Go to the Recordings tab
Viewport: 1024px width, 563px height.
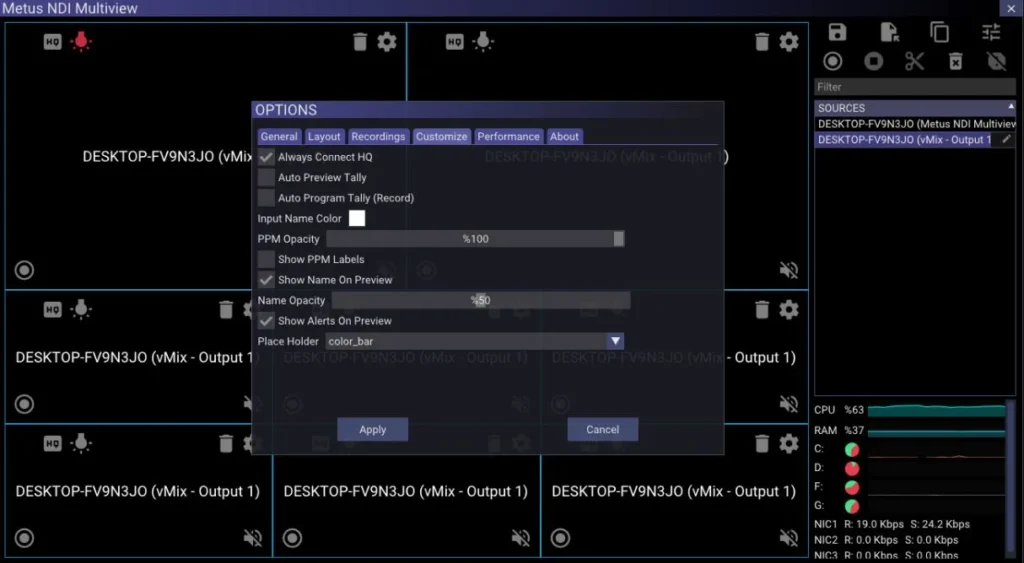(378, 137)
